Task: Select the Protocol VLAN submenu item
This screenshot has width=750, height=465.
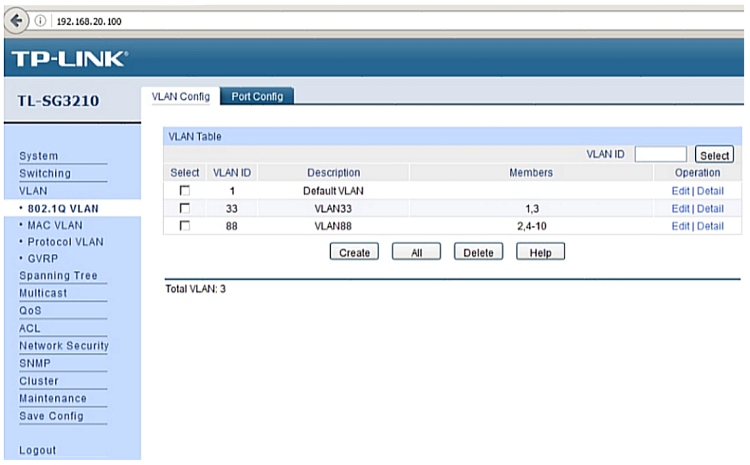Action: pyautogui.click(x=65, y=242)
